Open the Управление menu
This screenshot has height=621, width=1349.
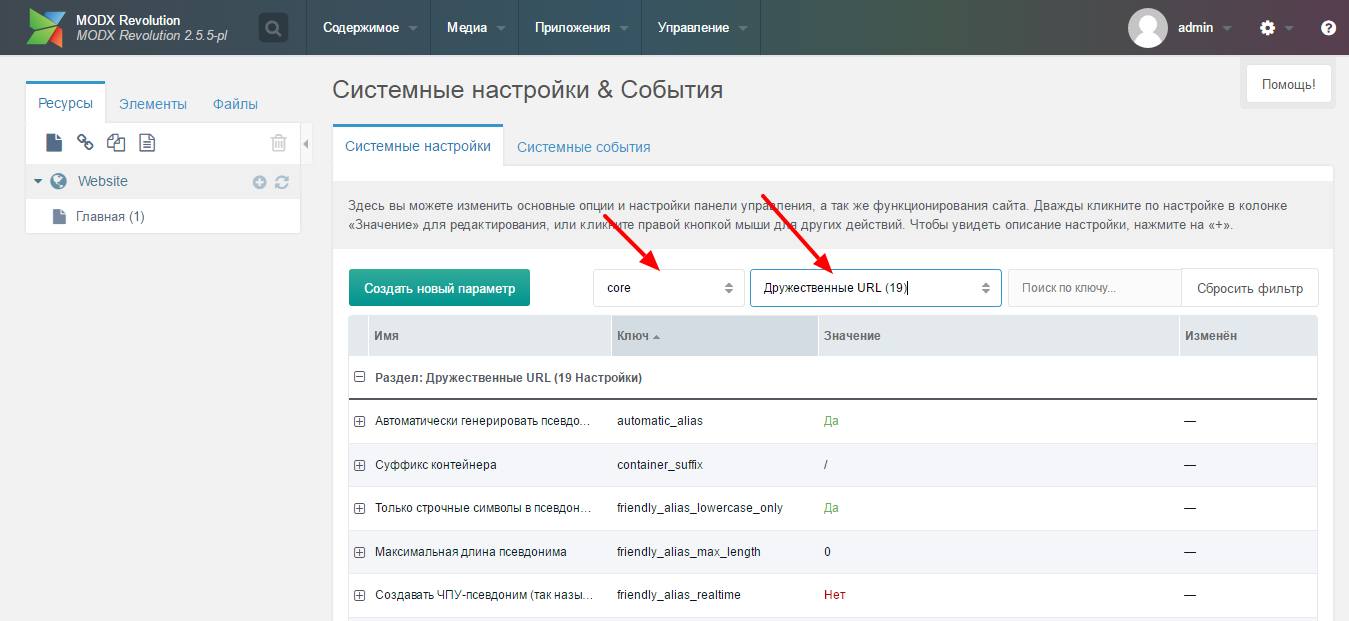pos(702,28)
